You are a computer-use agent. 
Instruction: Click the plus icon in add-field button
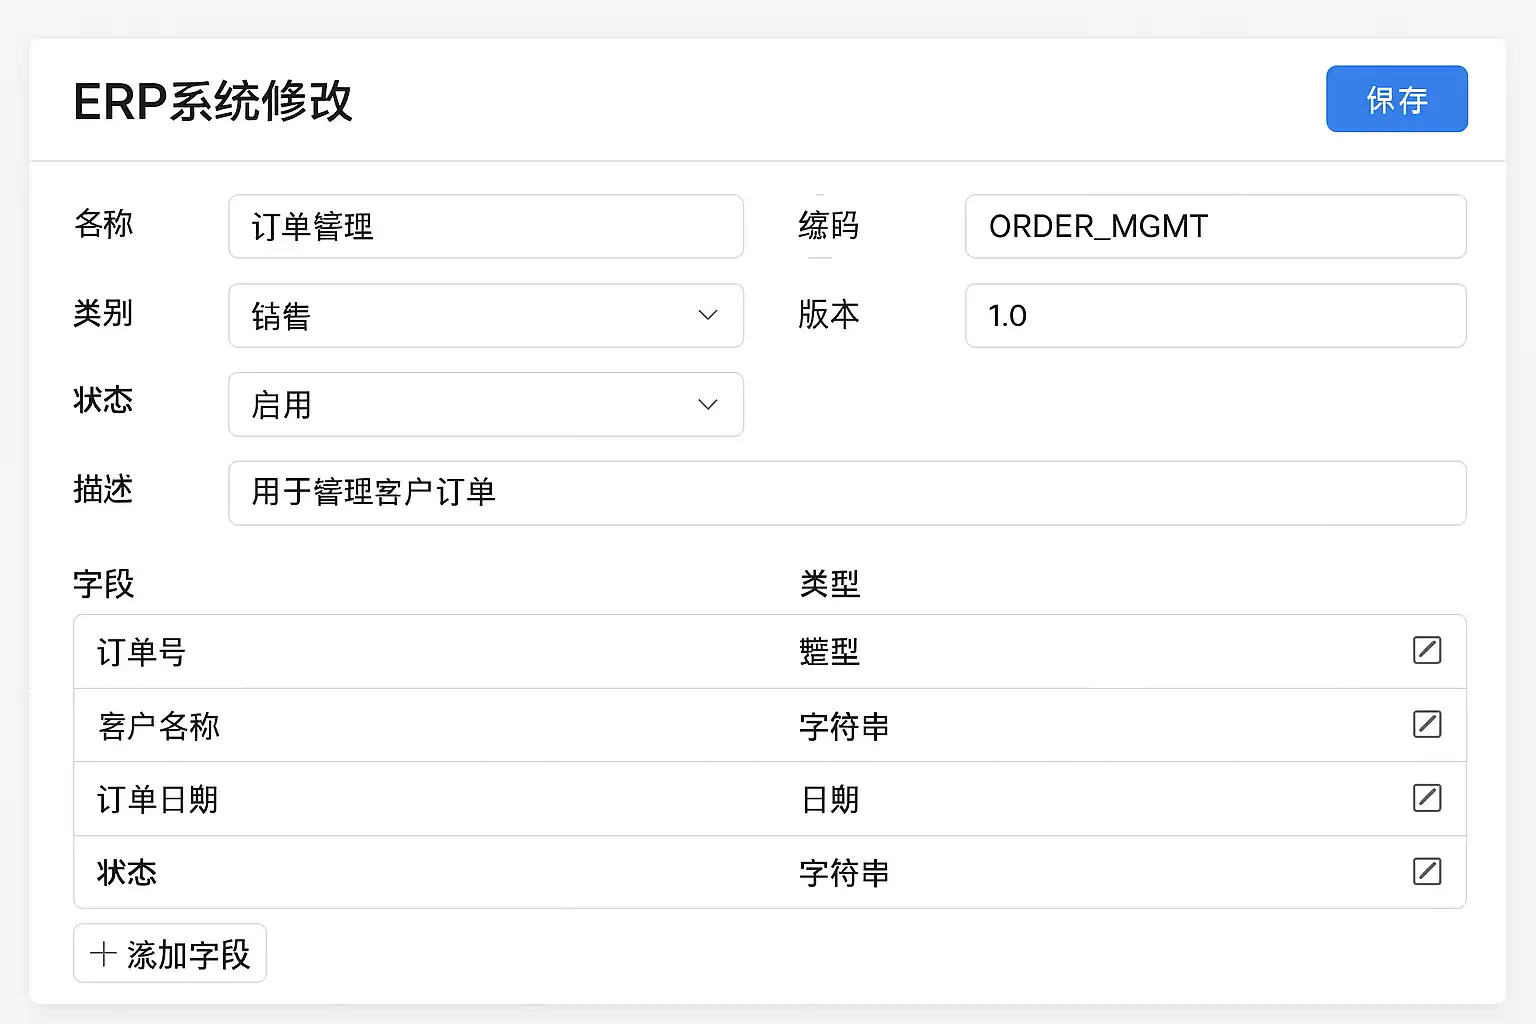tap(102, 954)
